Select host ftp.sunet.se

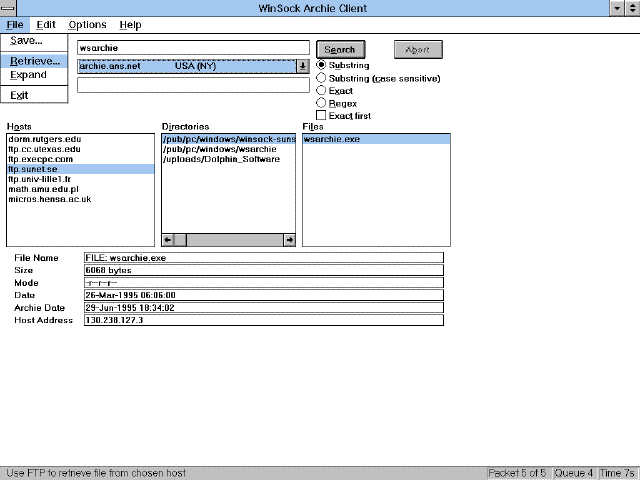81,169
